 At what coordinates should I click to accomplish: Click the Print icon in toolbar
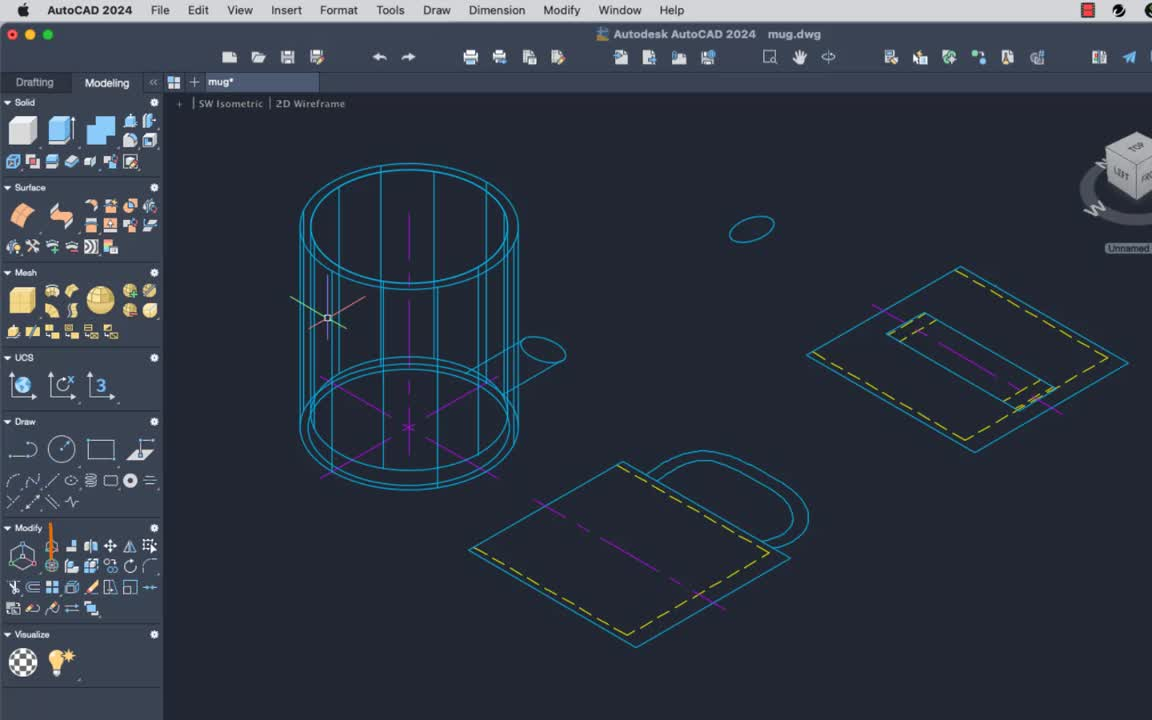click(471, 57)
